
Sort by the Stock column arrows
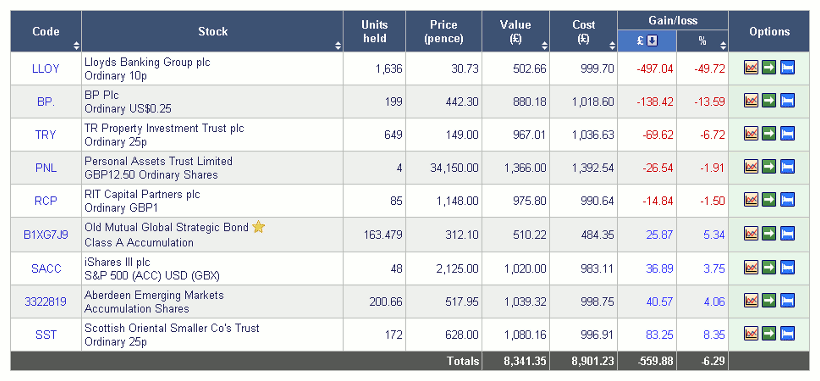coord(338,46)
